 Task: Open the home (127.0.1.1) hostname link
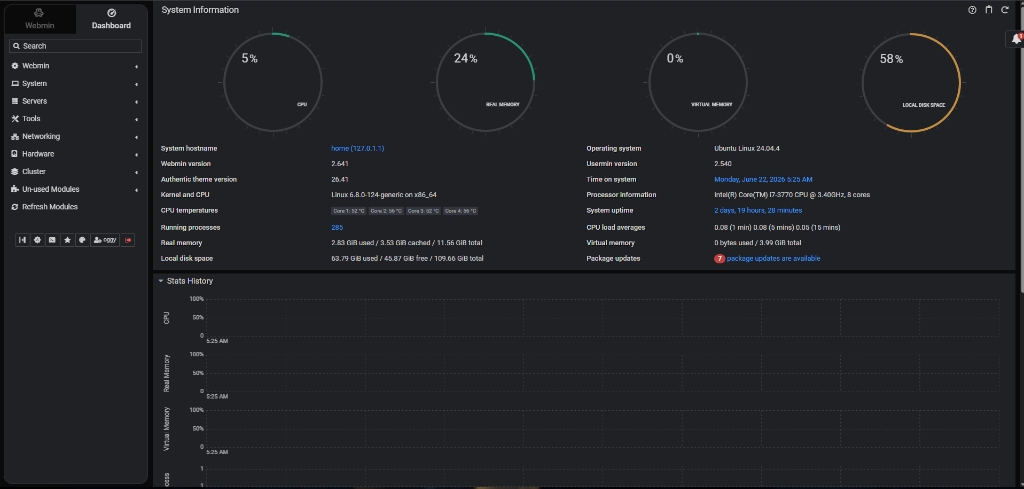(357, 148)
